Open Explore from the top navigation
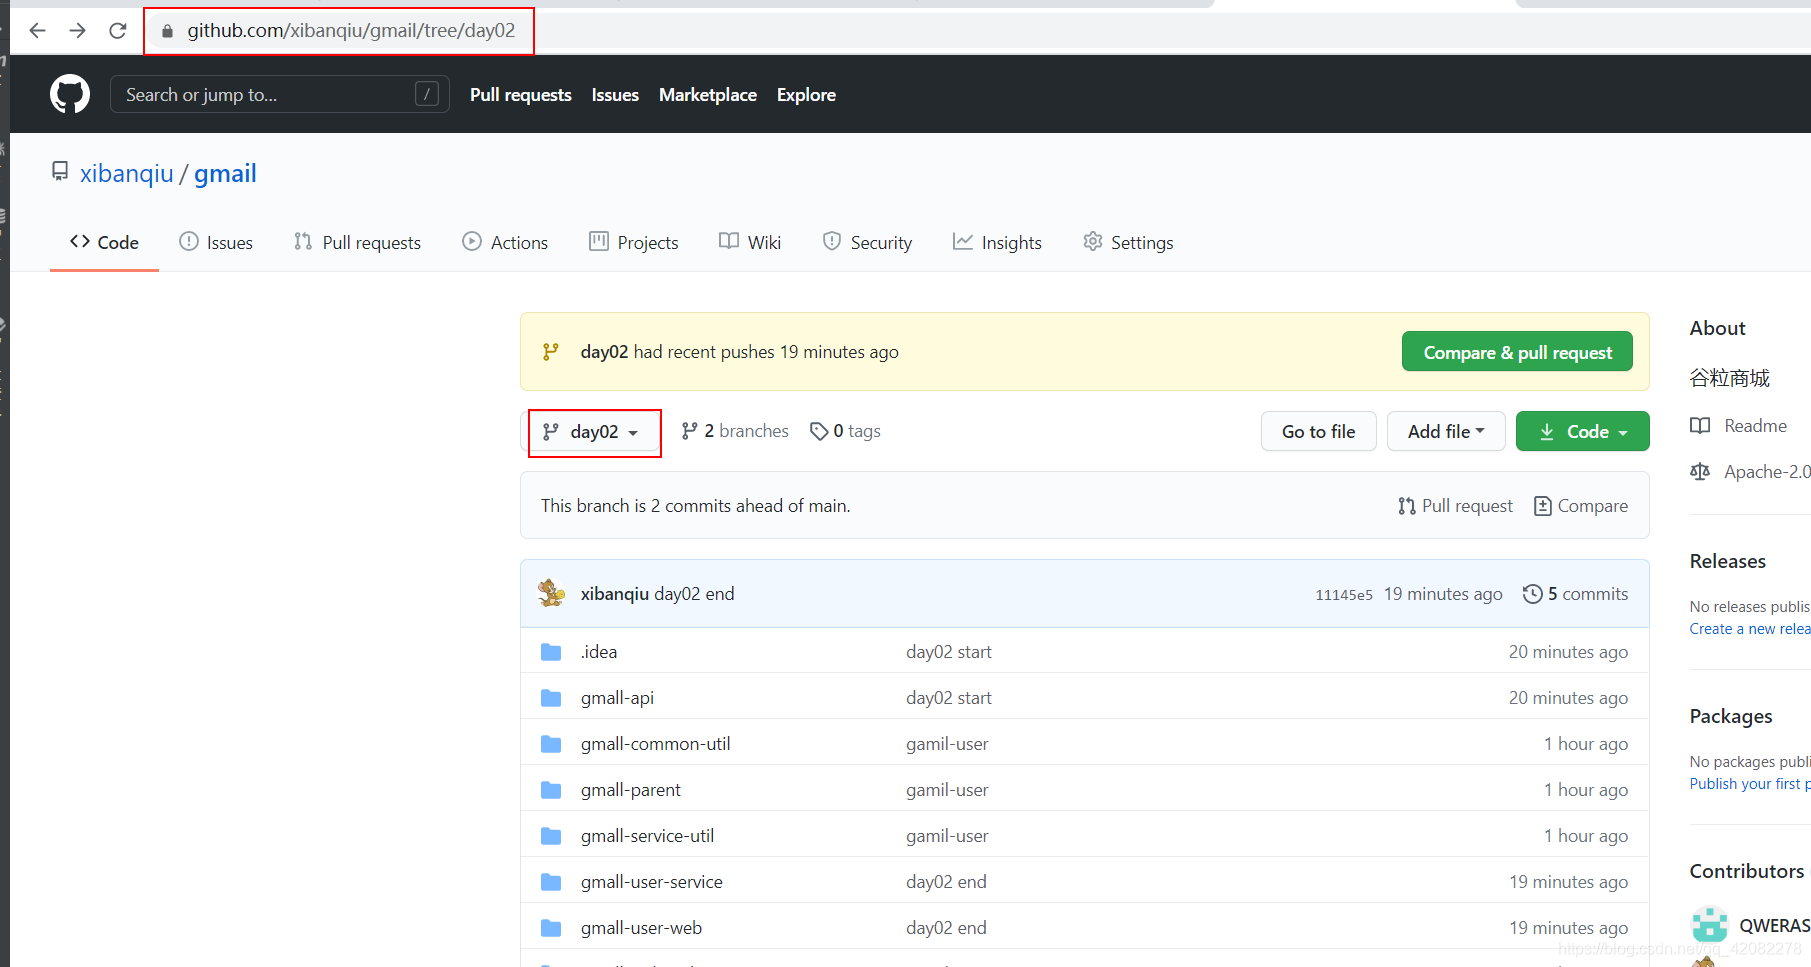Screen dimensions: 1811x967 tap(806, 95)
